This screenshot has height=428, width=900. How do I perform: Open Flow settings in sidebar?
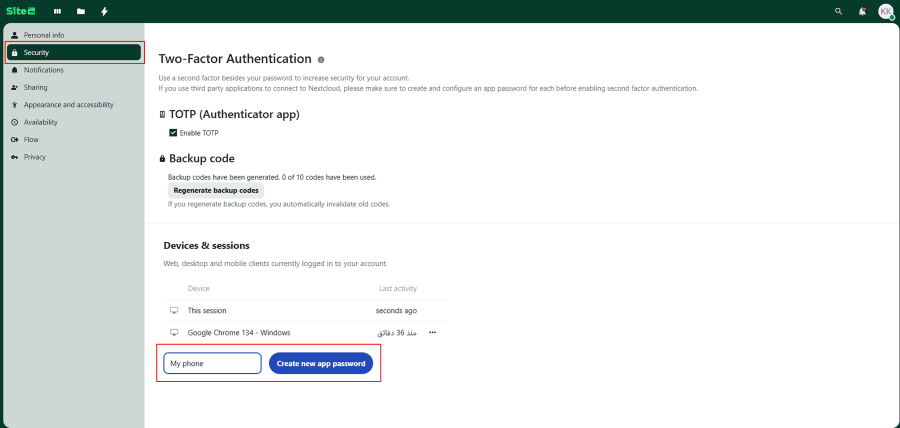click(31, 139)
